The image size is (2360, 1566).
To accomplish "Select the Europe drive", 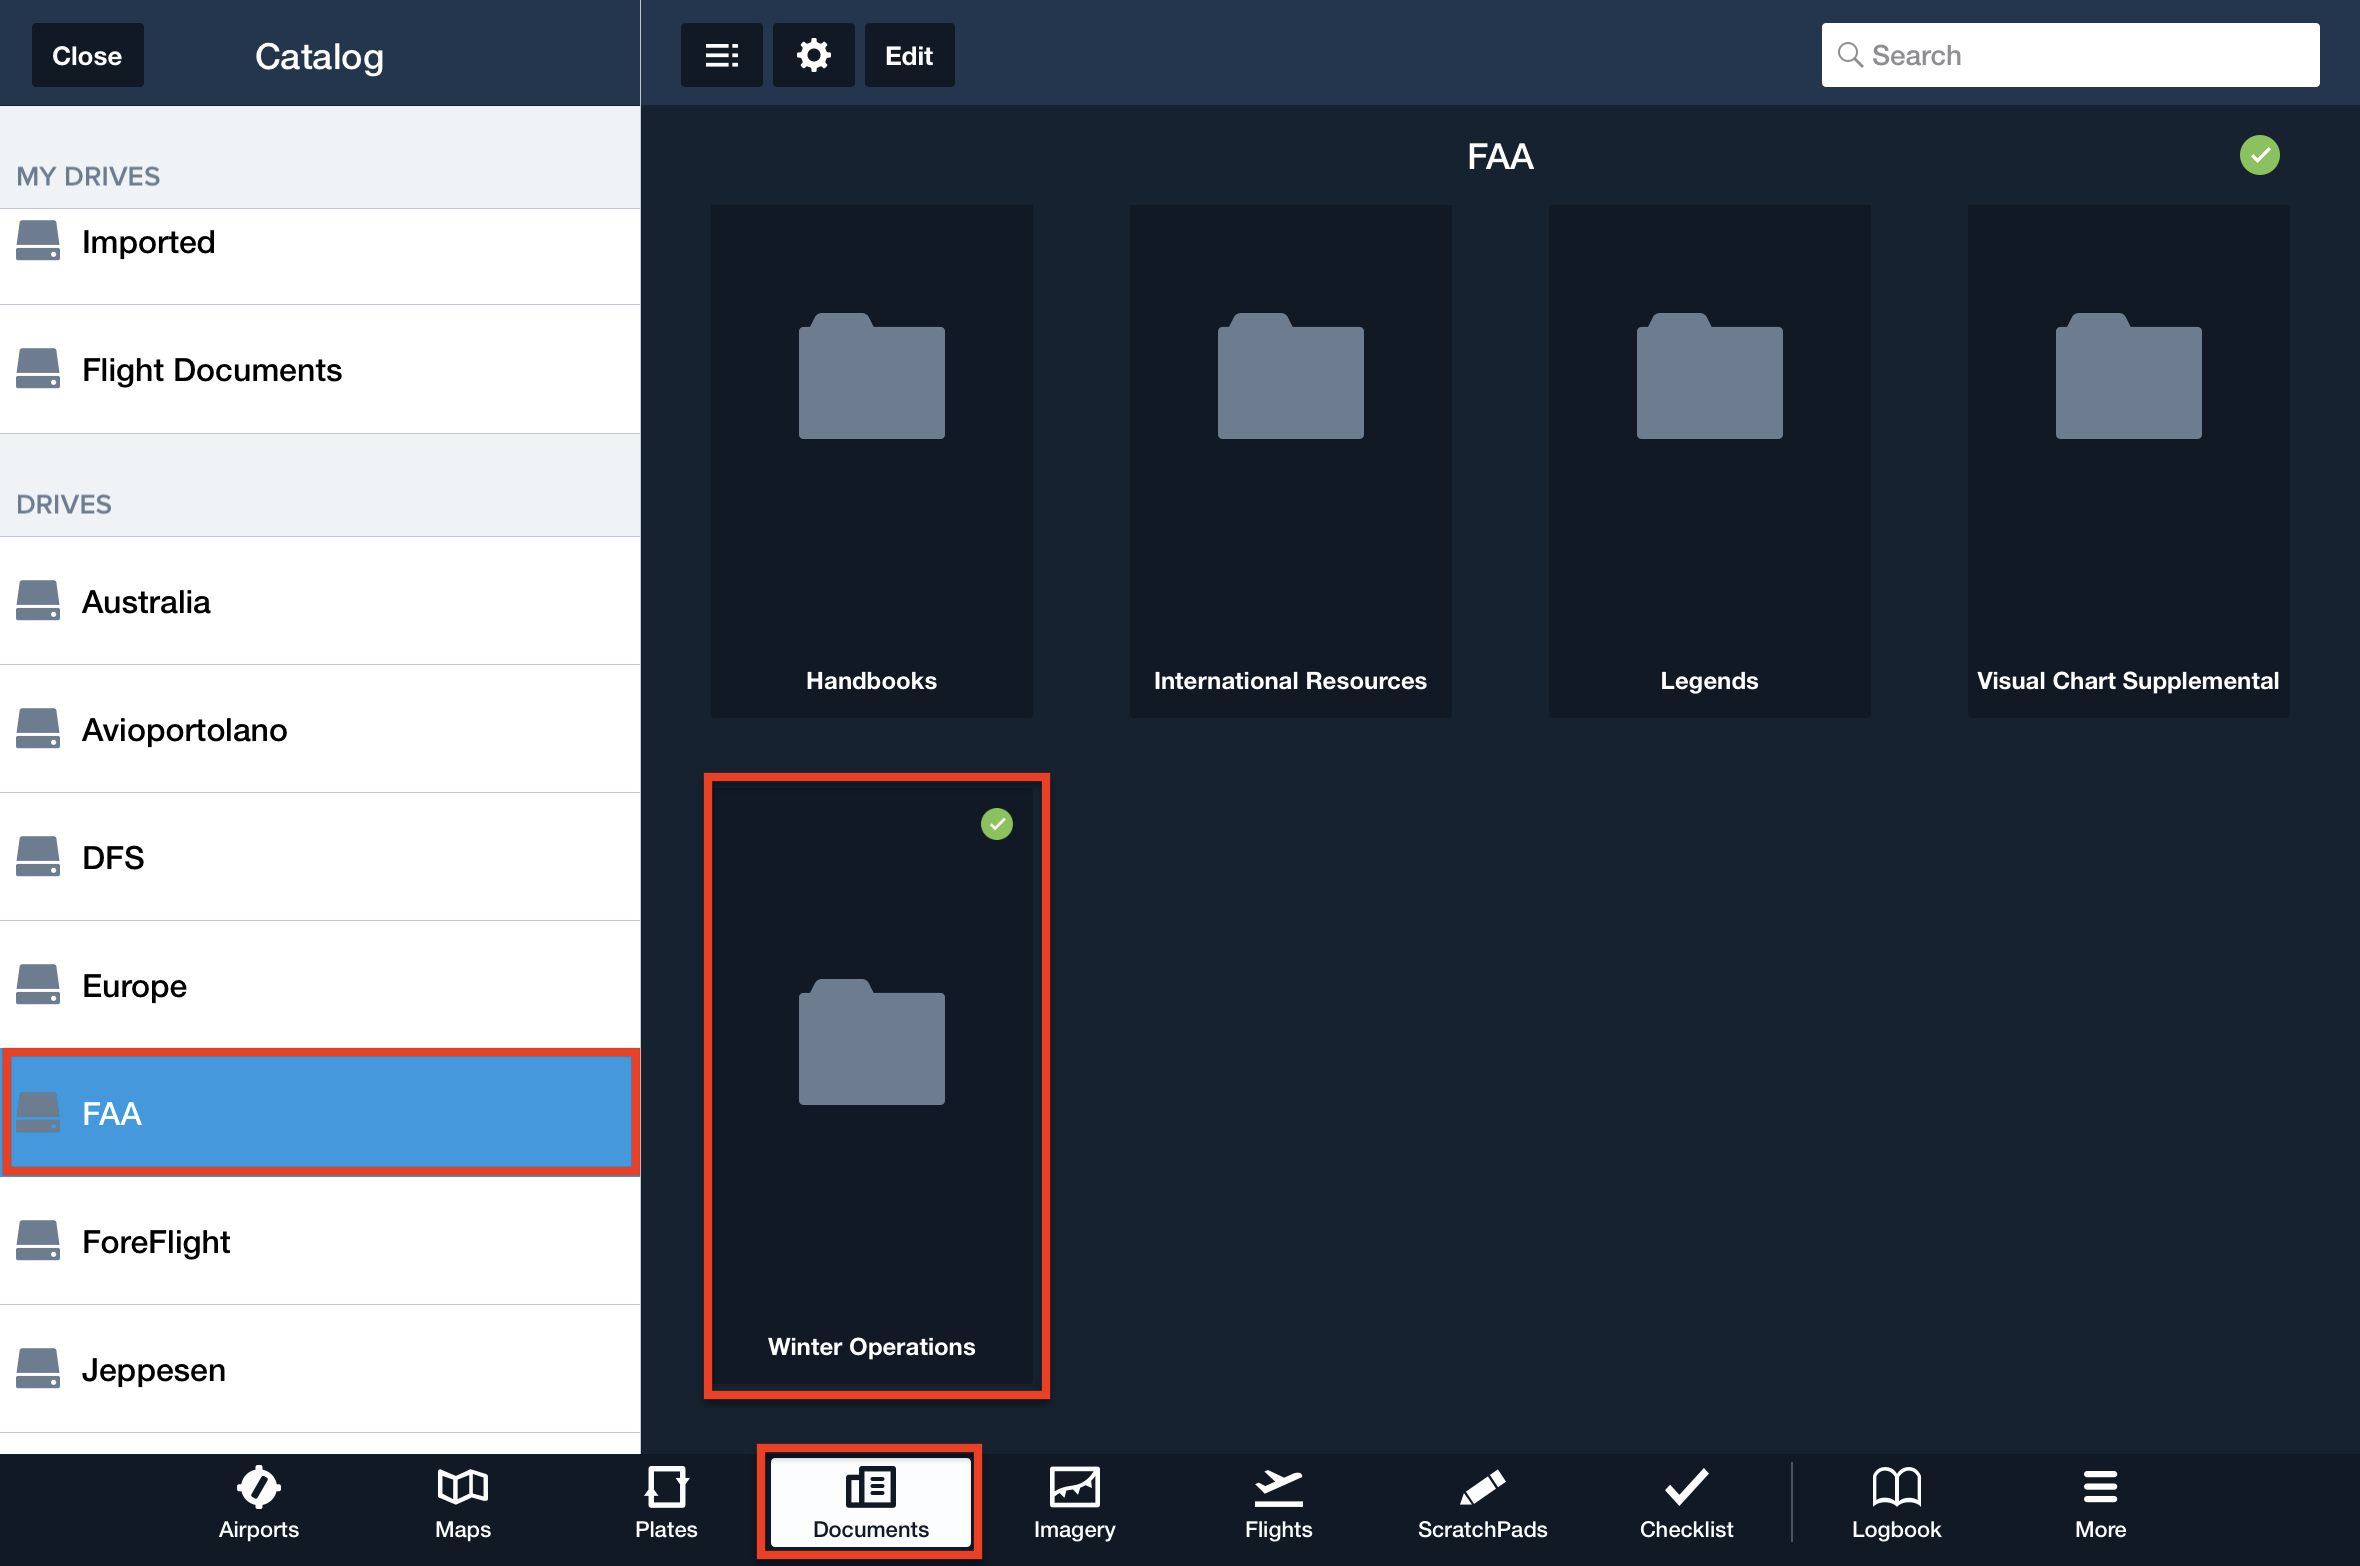I will [320, 985].
